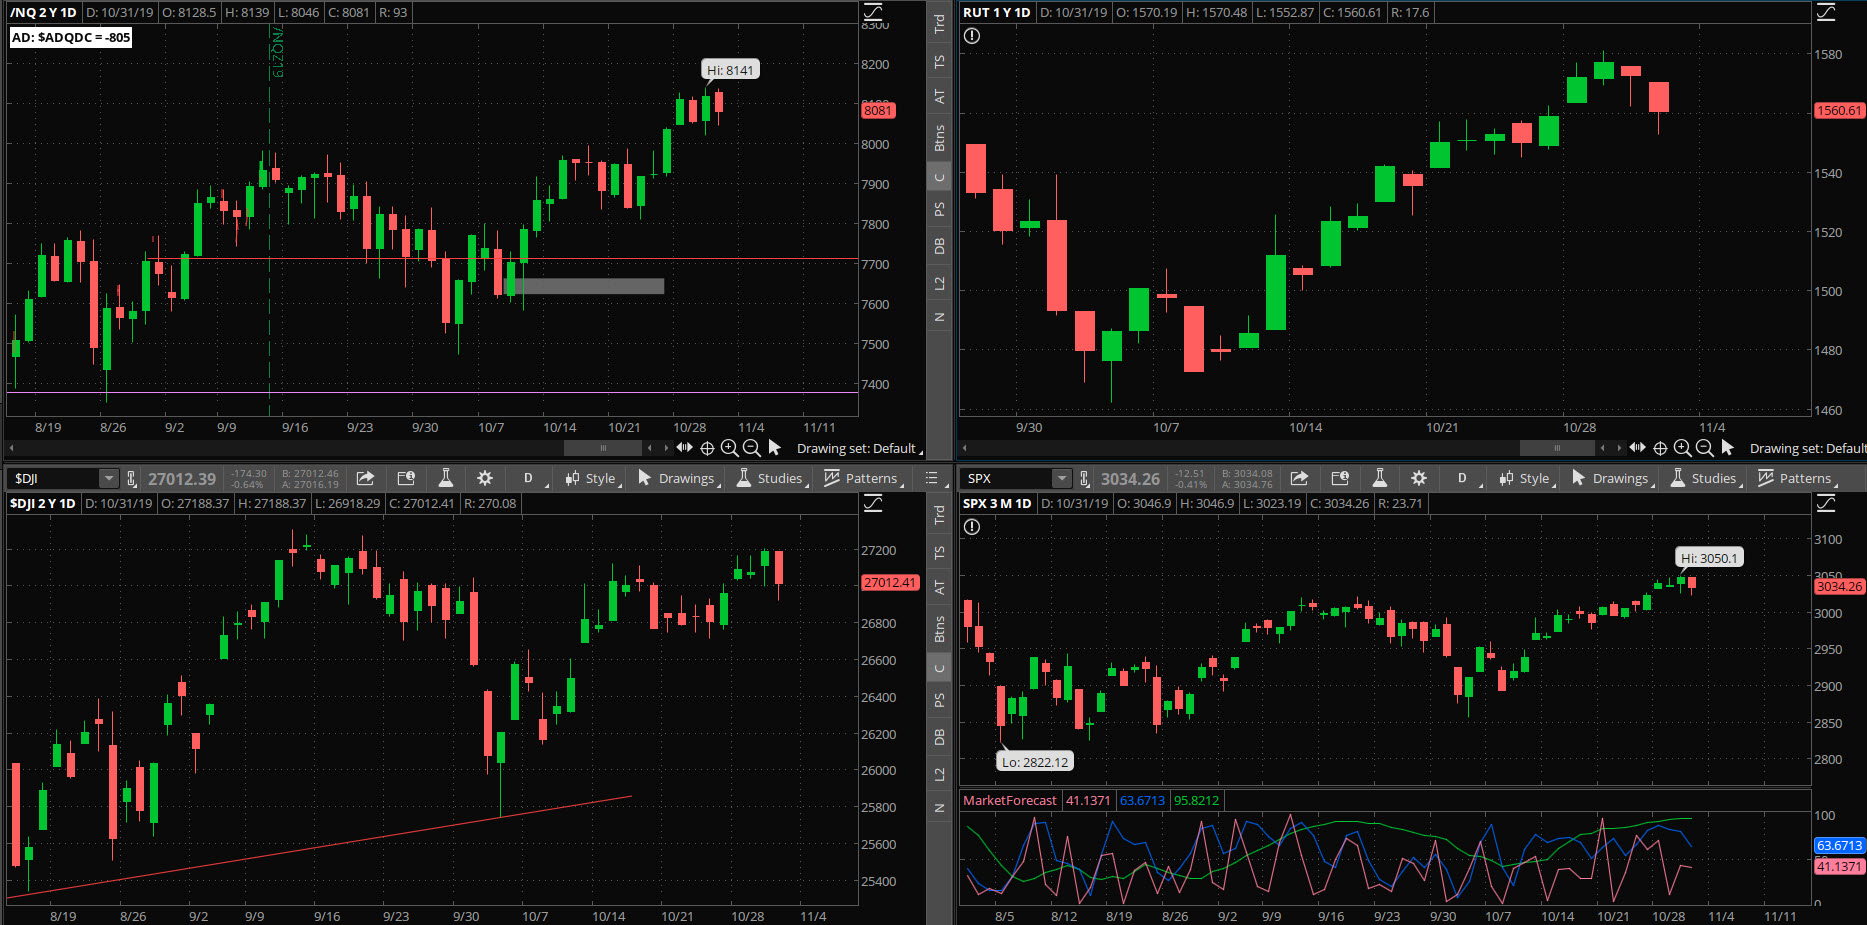
Task: Click zoom in magnifier on RUT chart
Action: point(1682,448)
